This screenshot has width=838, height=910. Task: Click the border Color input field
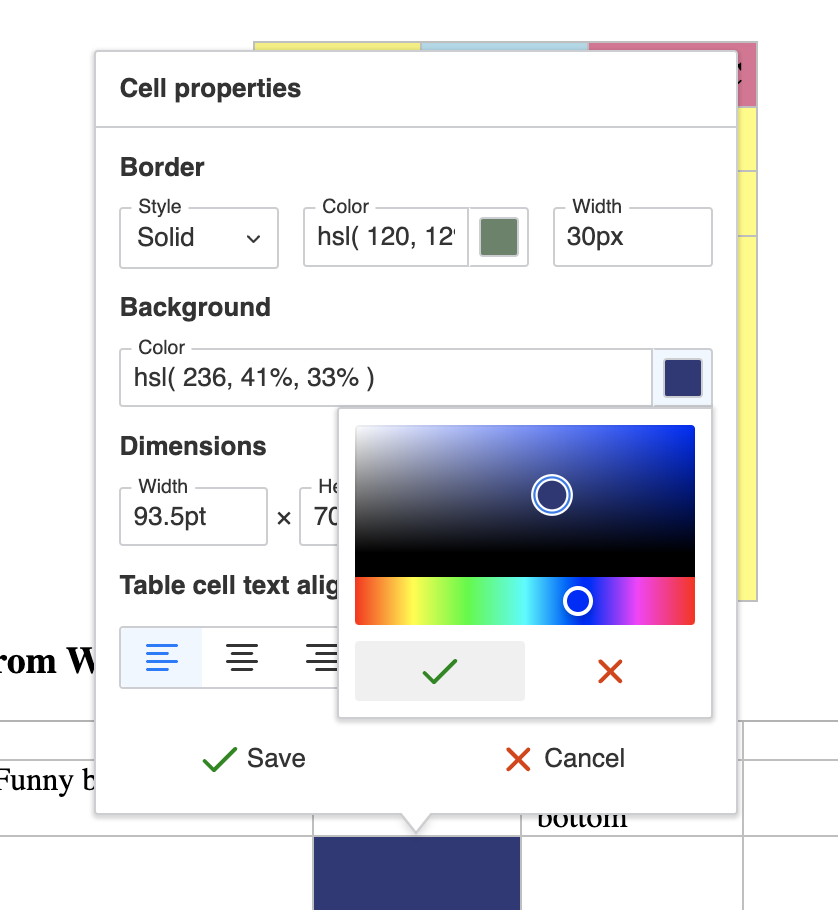(x=385, y=237)
